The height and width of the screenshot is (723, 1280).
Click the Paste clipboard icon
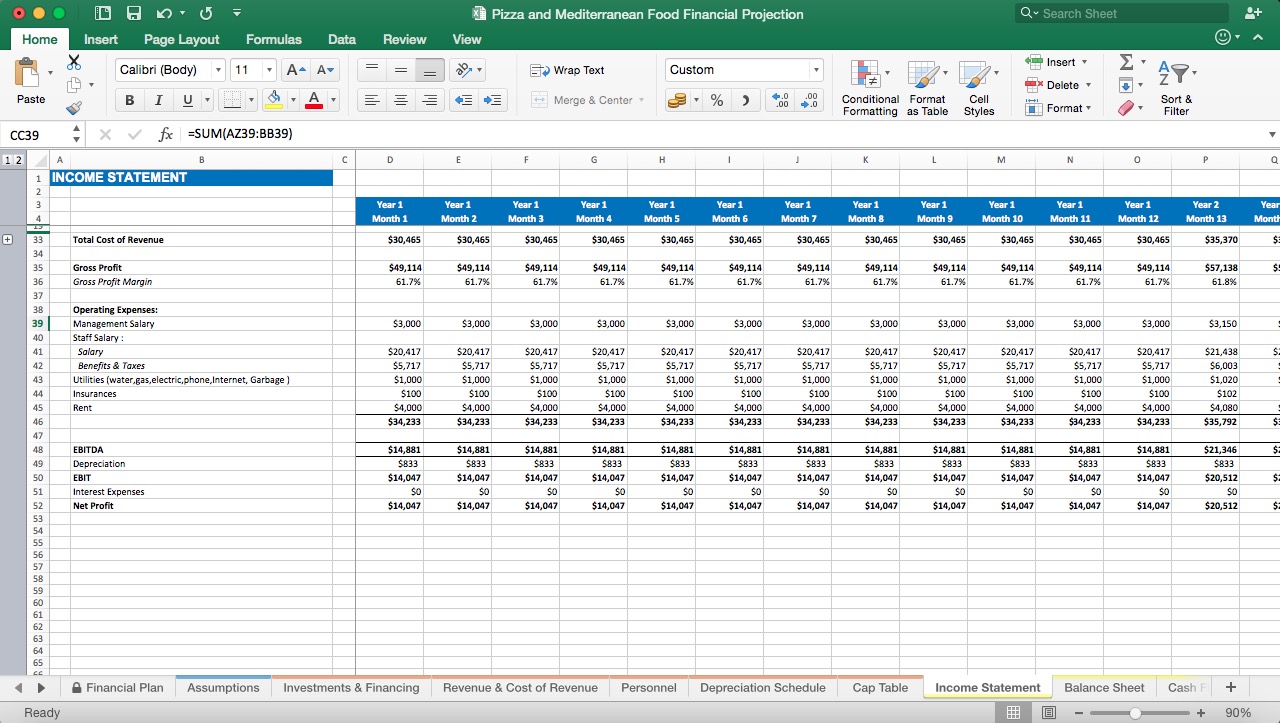pos(27,74)
